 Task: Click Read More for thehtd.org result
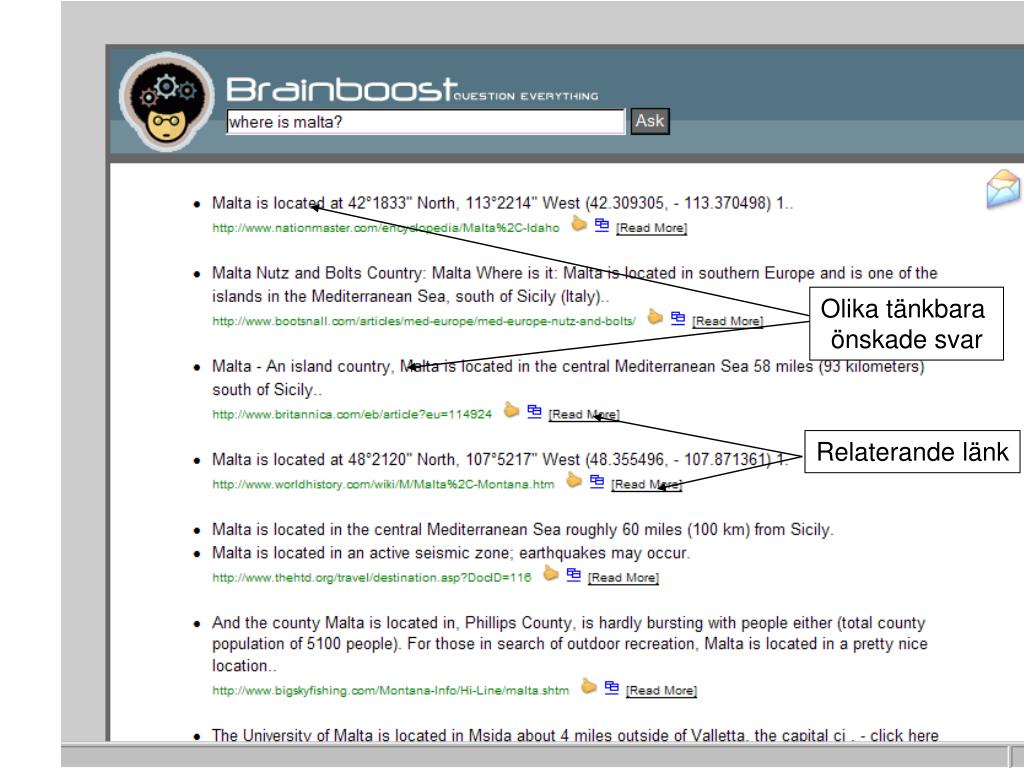[x=623, y=578]
